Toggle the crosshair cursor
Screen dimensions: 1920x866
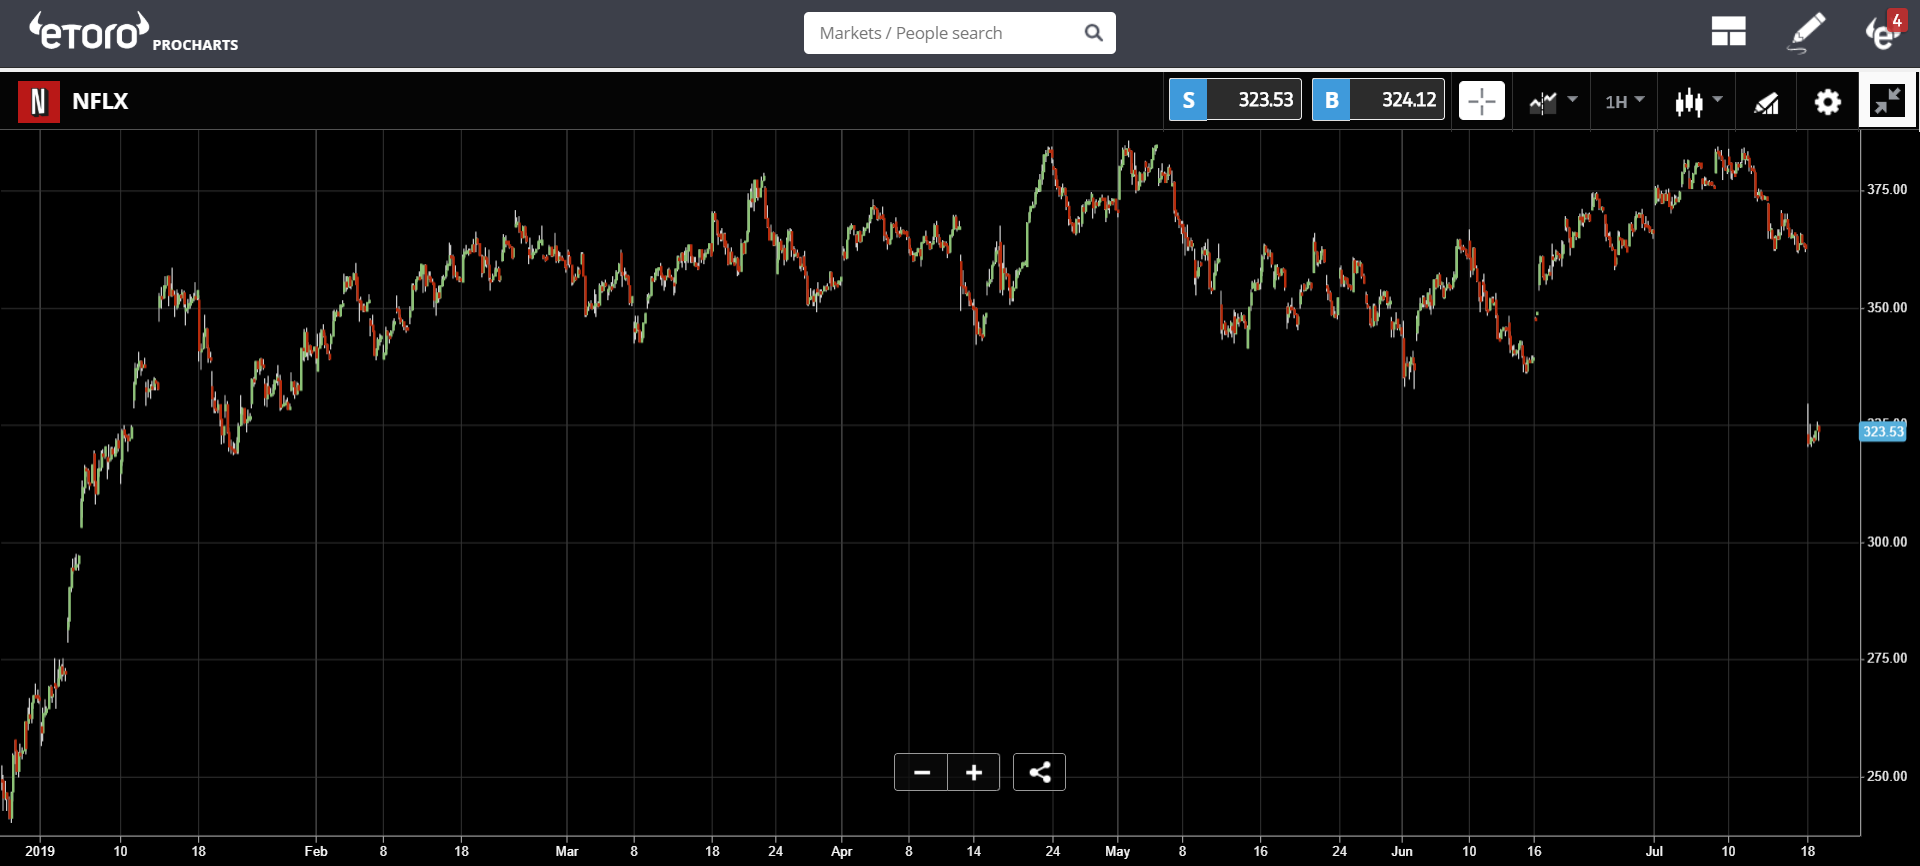point(1481,101)
